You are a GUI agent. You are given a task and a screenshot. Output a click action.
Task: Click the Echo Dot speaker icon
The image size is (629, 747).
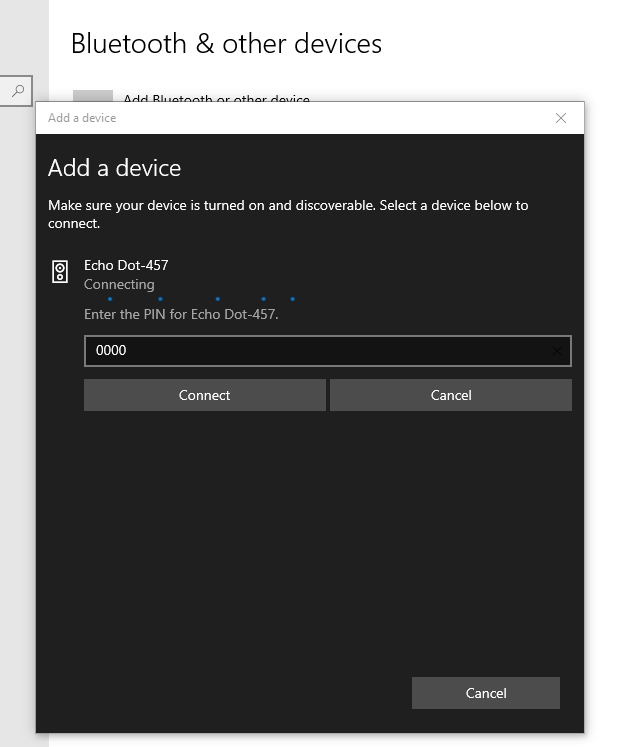(60, 271)
